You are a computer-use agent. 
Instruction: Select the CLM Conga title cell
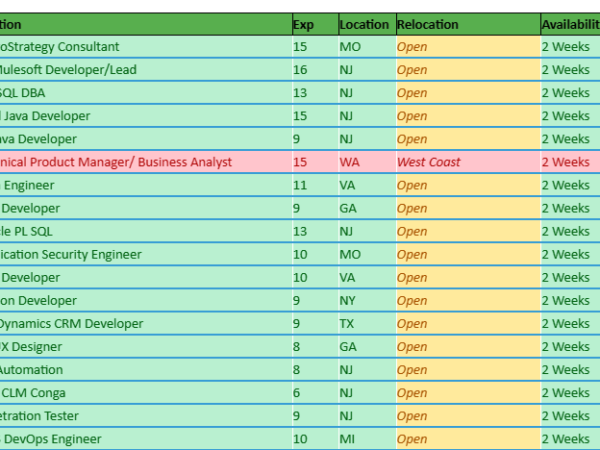(x=146, y=393)
